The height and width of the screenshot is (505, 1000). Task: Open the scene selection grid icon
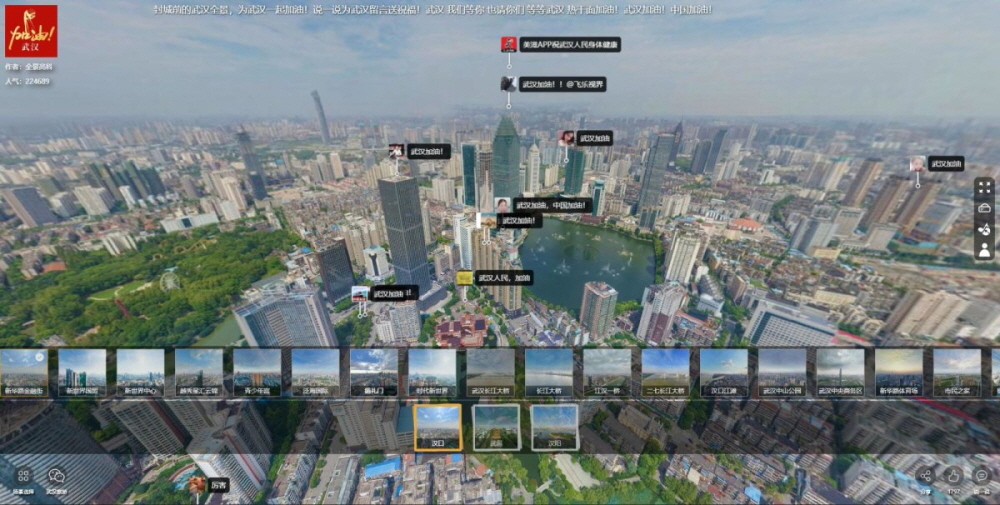(x=23, y=477)
